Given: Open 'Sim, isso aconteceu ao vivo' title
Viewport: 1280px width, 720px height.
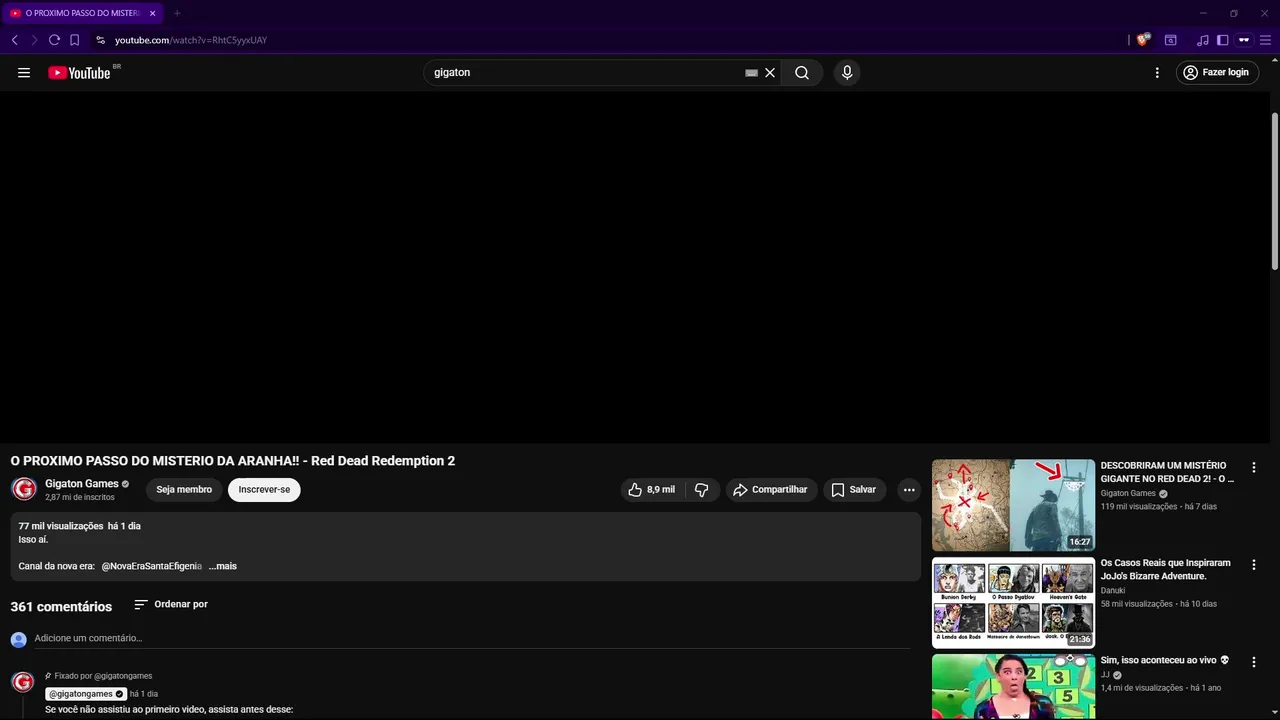Looking at the screenshot, I should [1165, 660].
